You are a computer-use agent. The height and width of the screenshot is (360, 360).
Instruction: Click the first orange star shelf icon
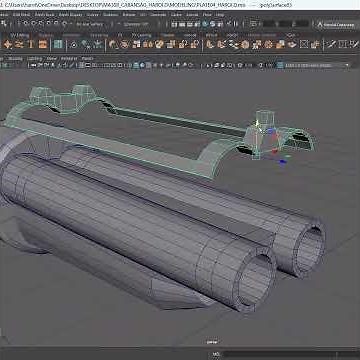(x=7, y=44)
